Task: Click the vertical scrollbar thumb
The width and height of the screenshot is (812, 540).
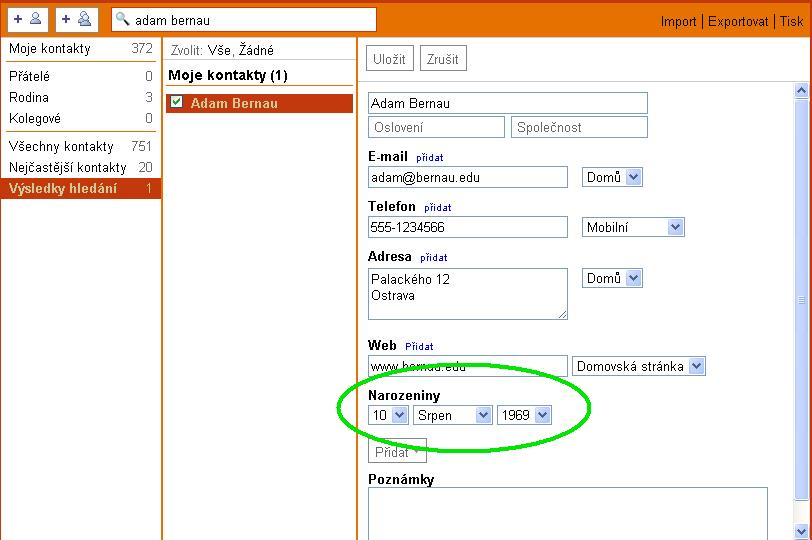Action: [x=801, y=300]
